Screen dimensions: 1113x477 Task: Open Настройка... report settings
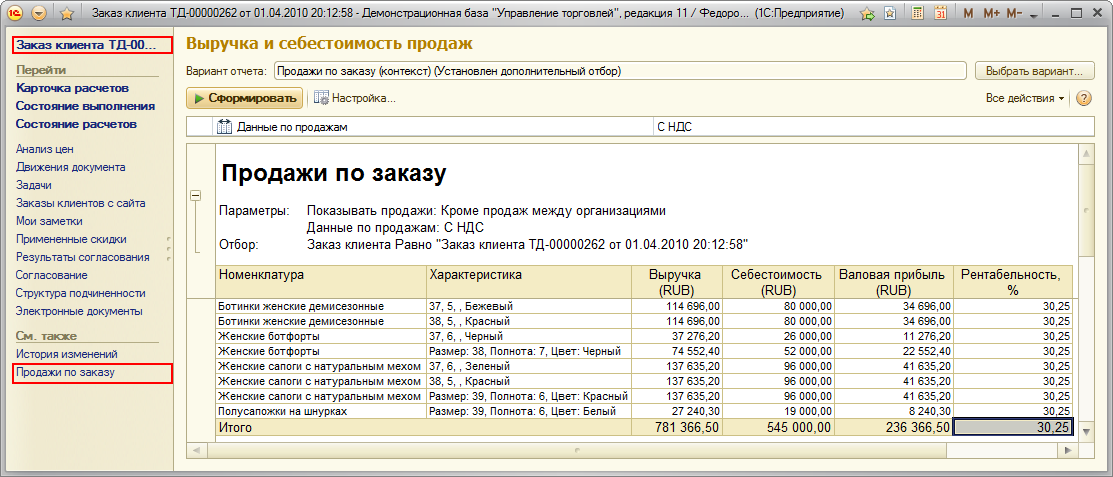(x=354, y=98)
